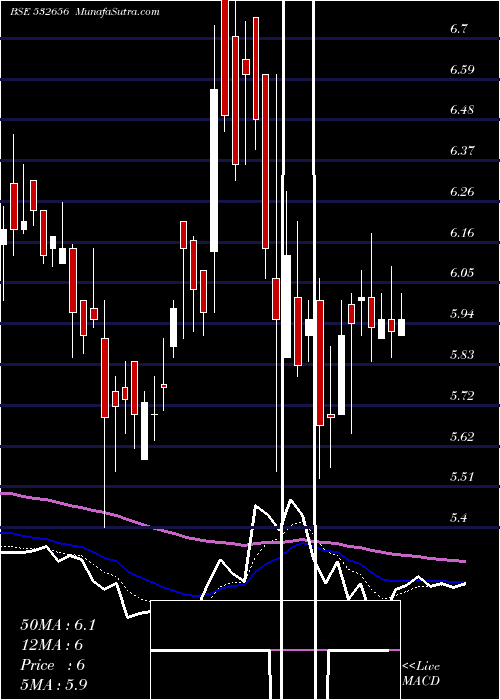Click the 50MA : 6.1 indicator text
Screen dimensions: 500x700
click(x=58, y=625)
